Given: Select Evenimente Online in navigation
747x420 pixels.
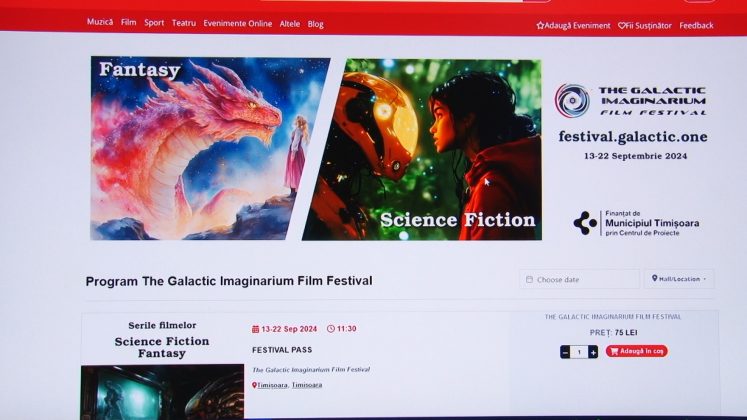Looking at the screenshot, I should click(x=238, y=23).
